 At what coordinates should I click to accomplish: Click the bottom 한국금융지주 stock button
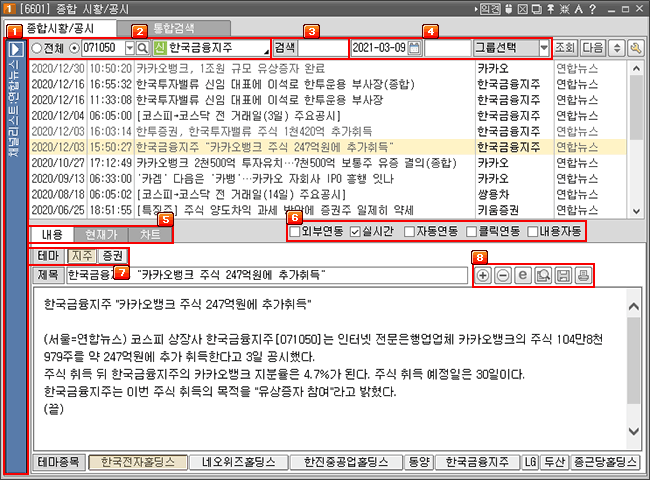click(477, 462)
